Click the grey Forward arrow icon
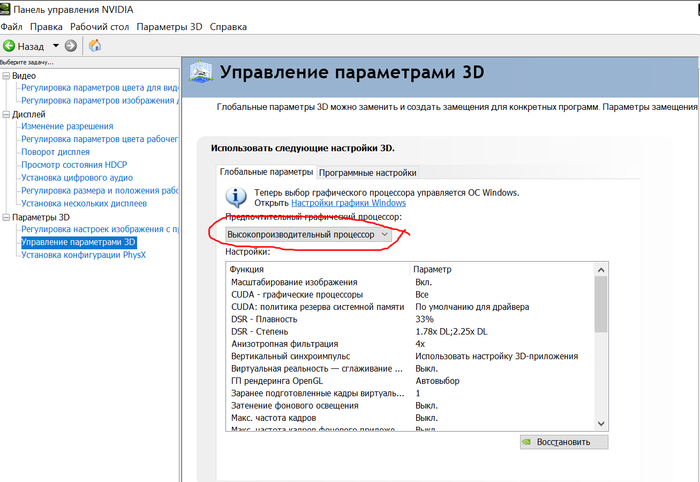 point(71,46)
